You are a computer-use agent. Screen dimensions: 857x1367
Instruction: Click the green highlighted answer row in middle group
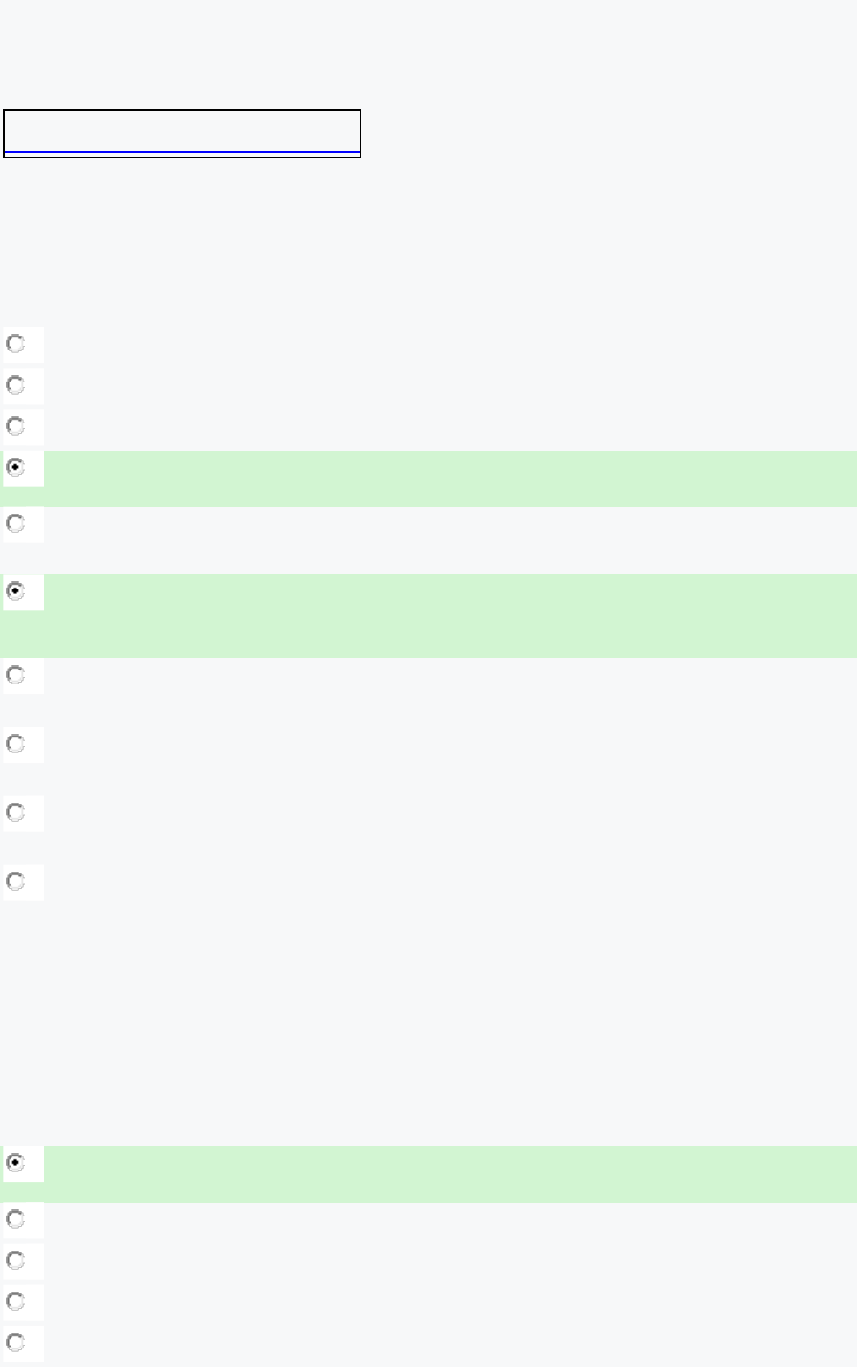point(450,615)
